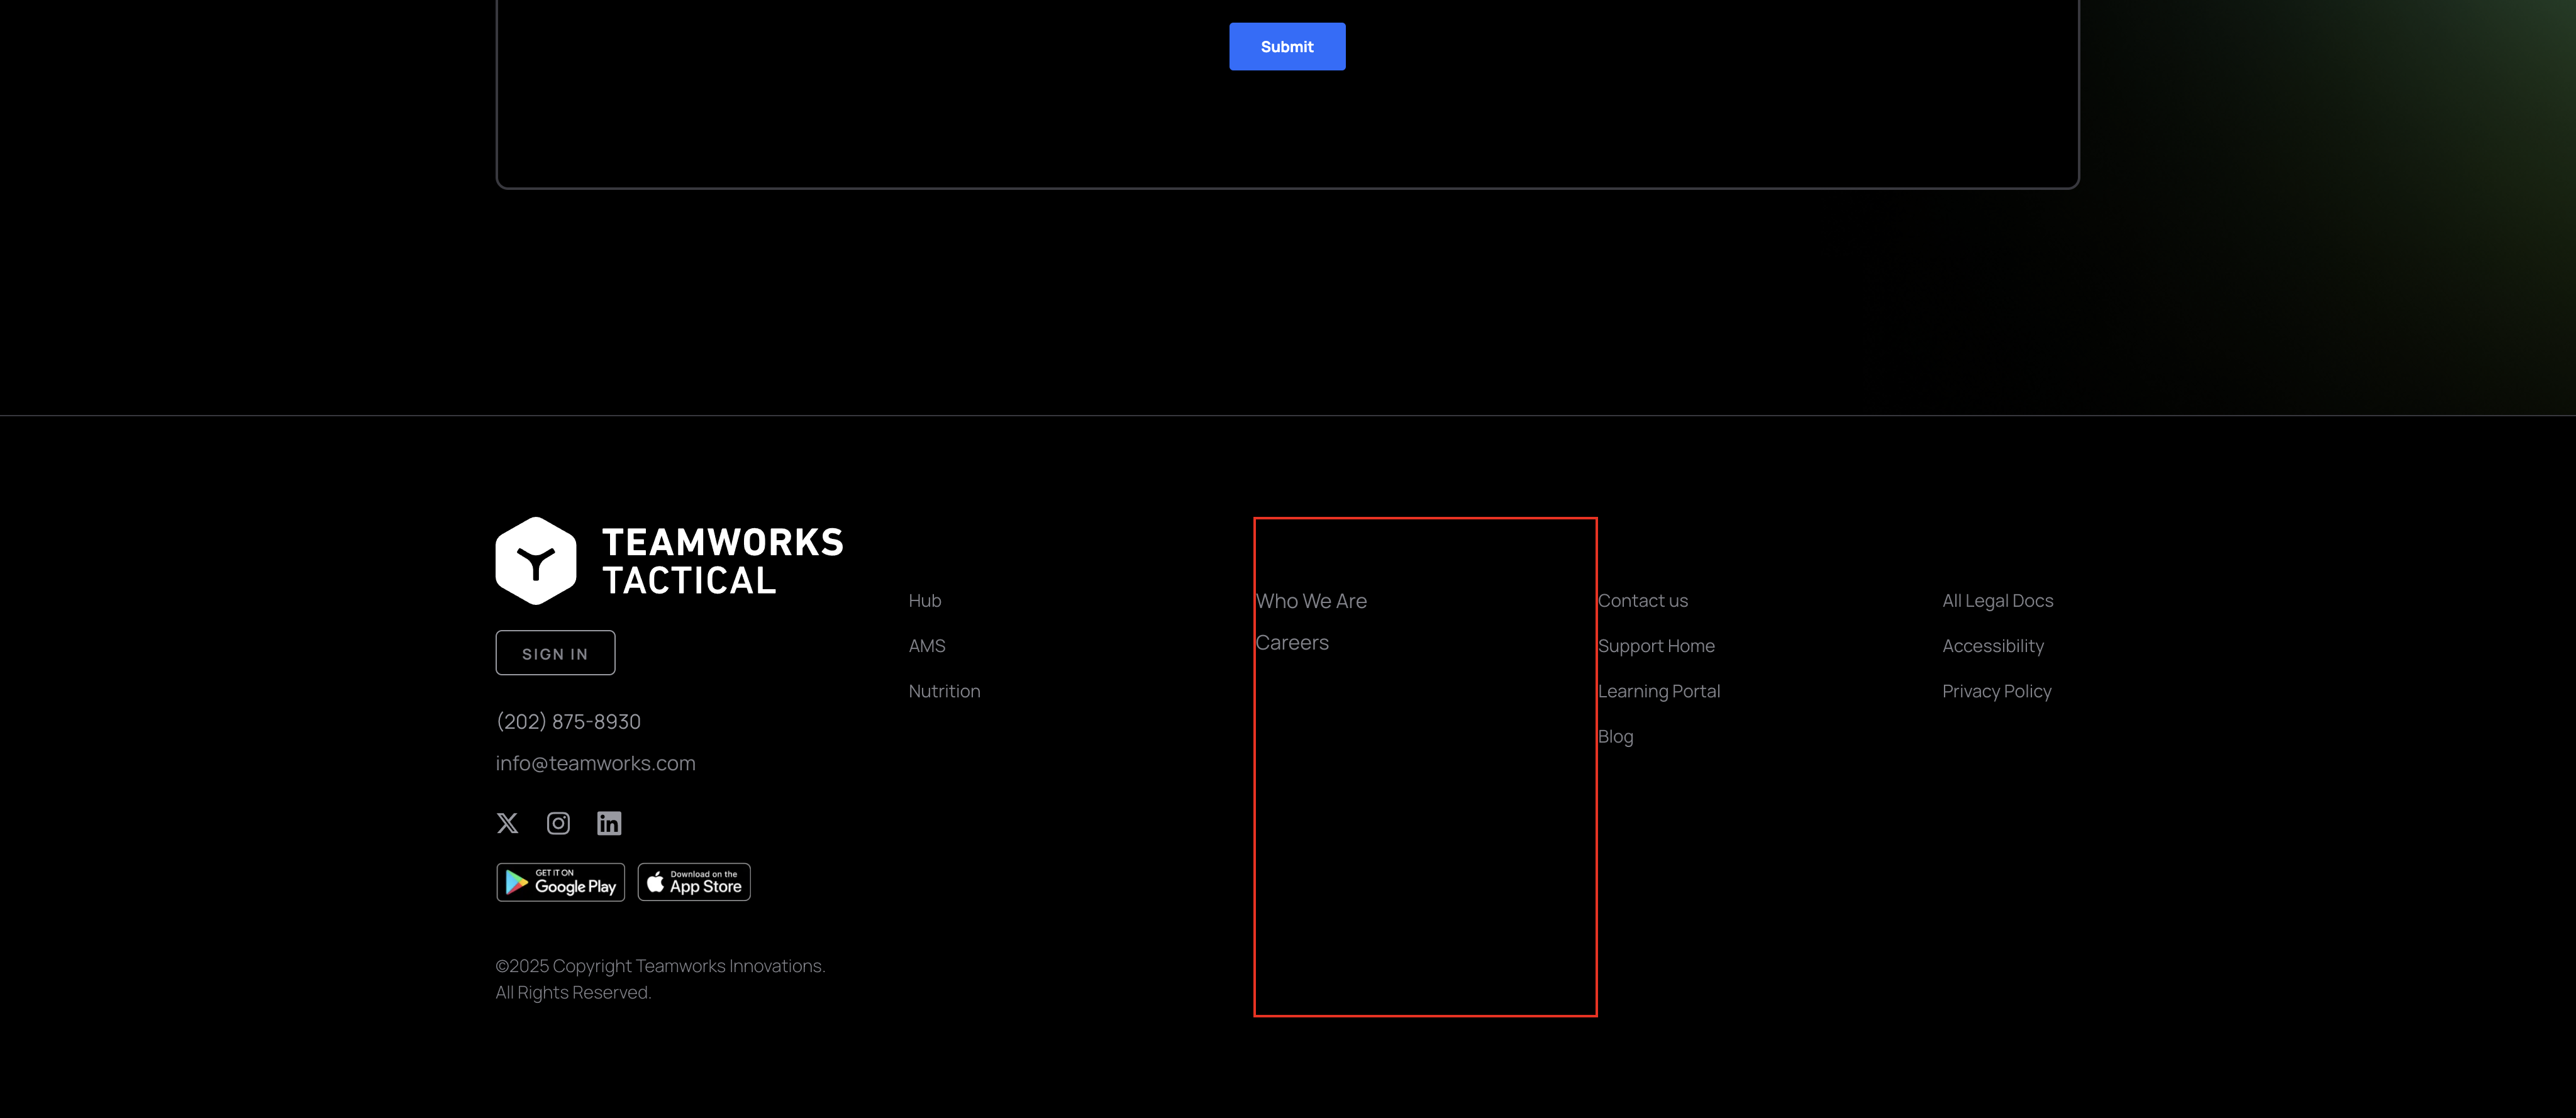Open the LinkedIn social icon

click(x=609, y=823)
